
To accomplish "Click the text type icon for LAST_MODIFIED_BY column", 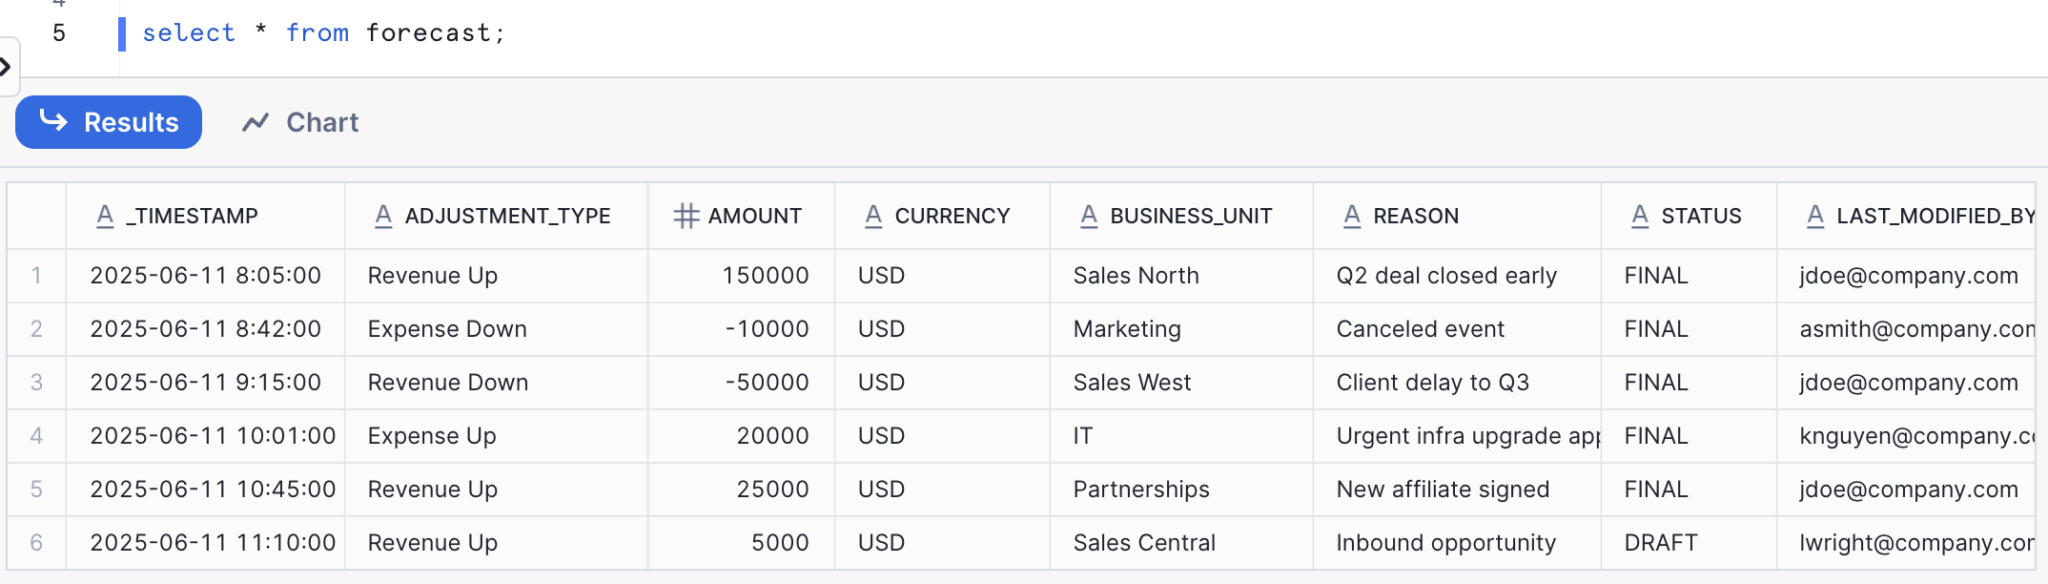I will (1815, 216).
